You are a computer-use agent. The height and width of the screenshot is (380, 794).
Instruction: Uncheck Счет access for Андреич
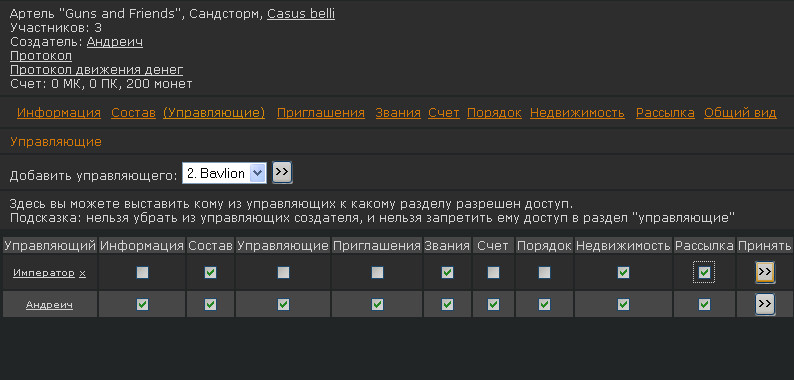tap(493, 305)
